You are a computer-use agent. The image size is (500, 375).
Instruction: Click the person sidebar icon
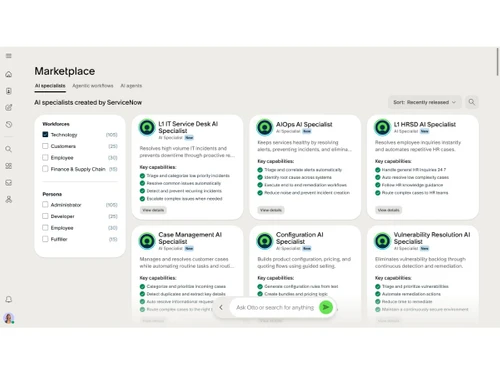9,199
